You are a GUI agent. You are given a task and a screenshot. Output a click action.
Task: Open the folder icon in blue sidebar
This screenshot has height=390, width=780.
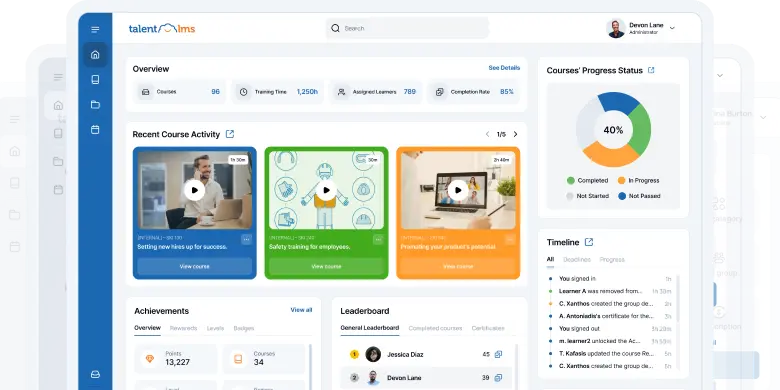click(95, 104)
